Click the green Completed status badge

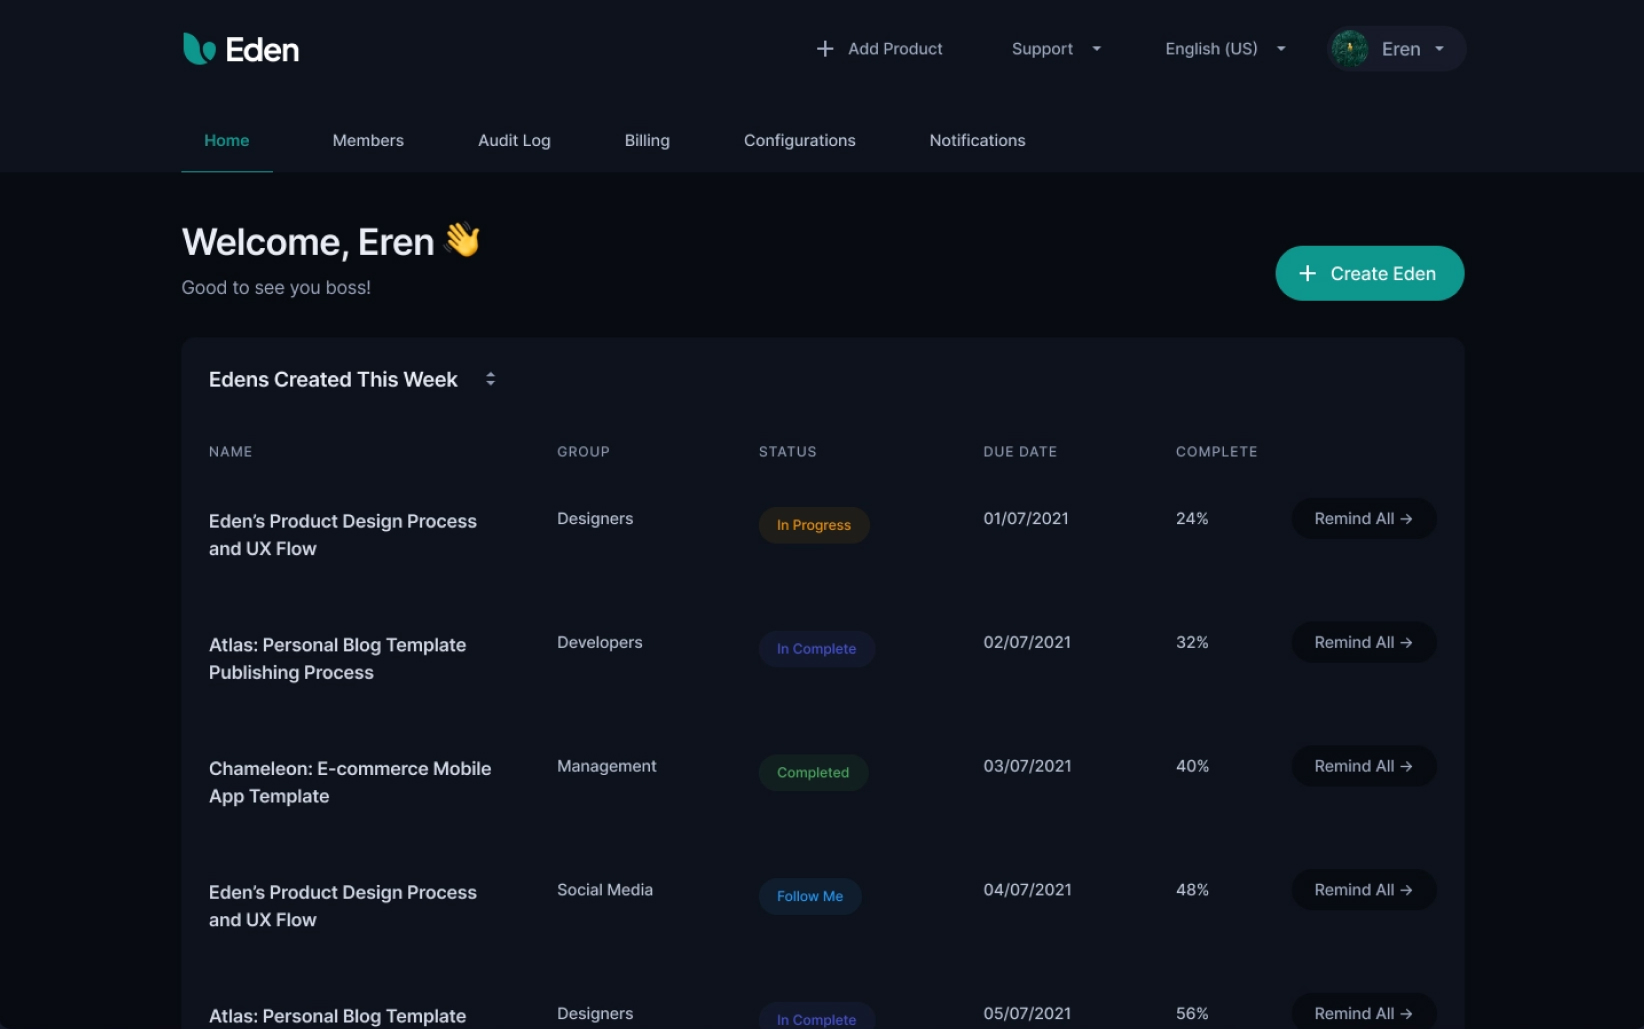click(x=812, y=773)
